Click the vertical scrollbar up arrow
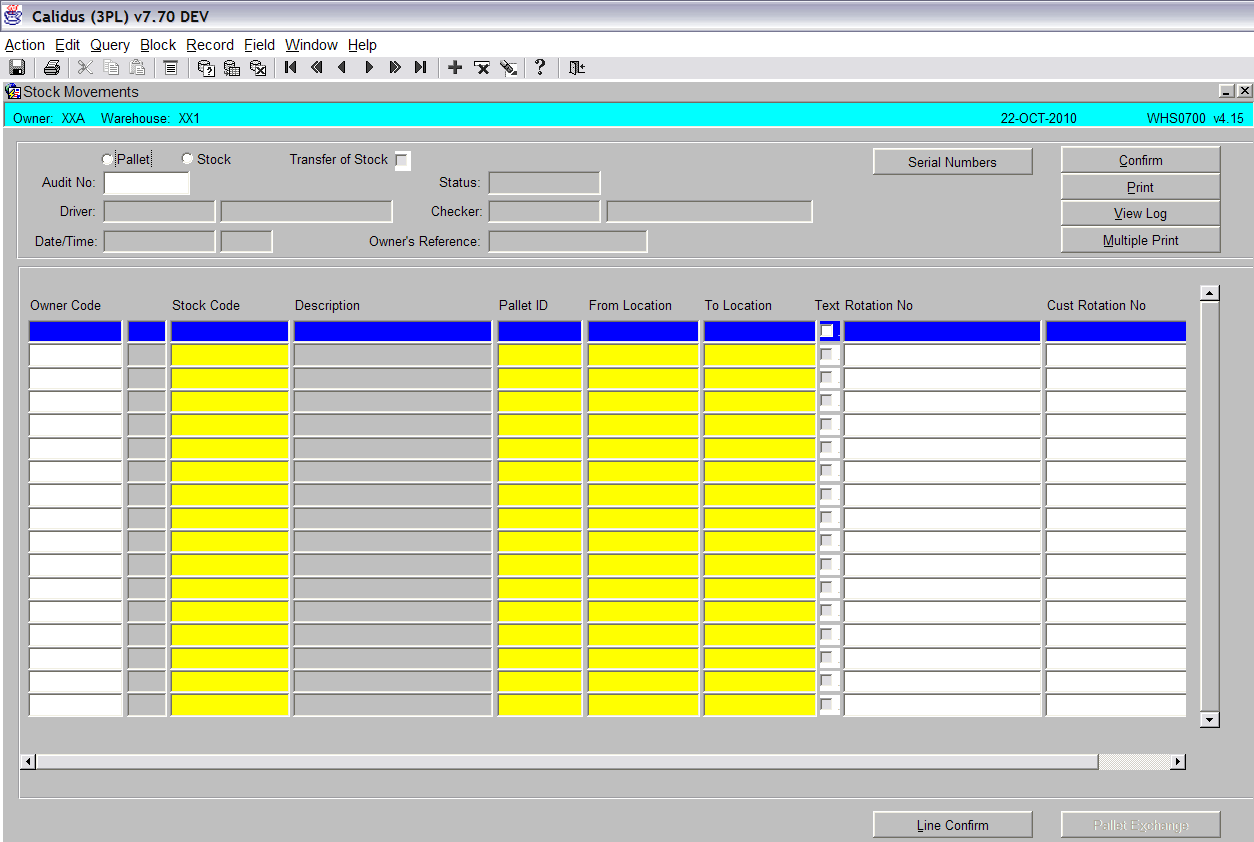 pyautogui.click(x=1210, y=293)
